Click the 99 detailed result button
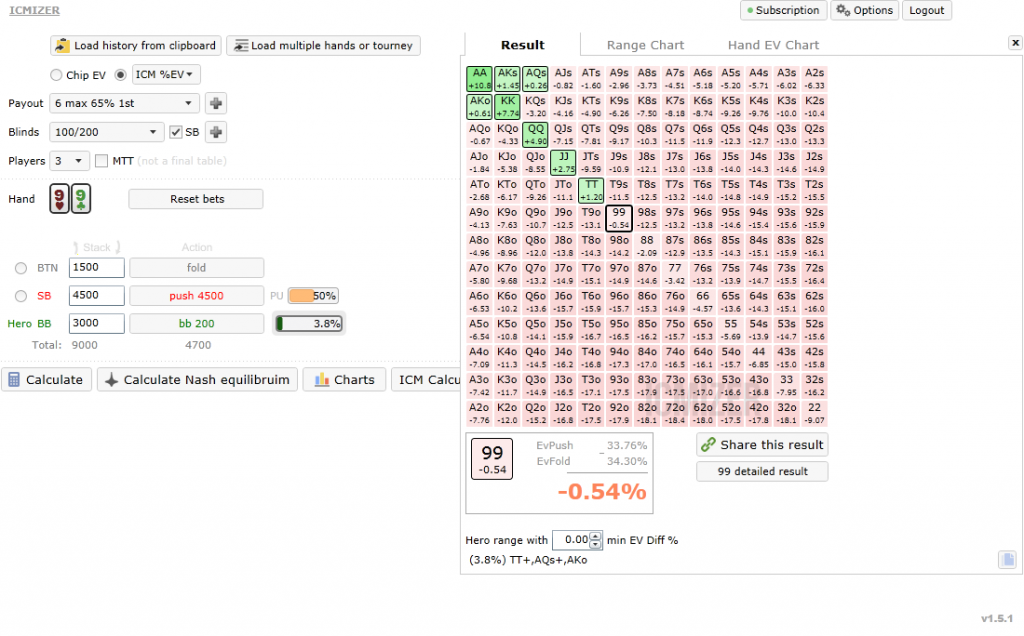This screenshot has width=1024, height=636. coord(762,471)
